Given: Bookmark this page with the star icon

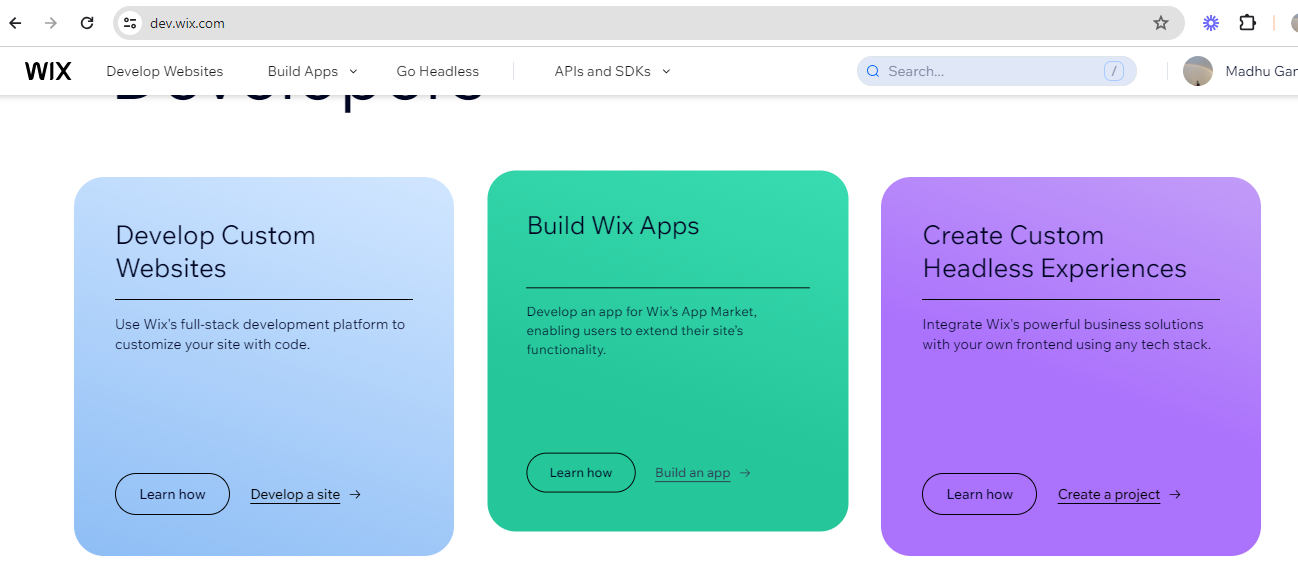Looking at the screenshot, I should 1161,23.
